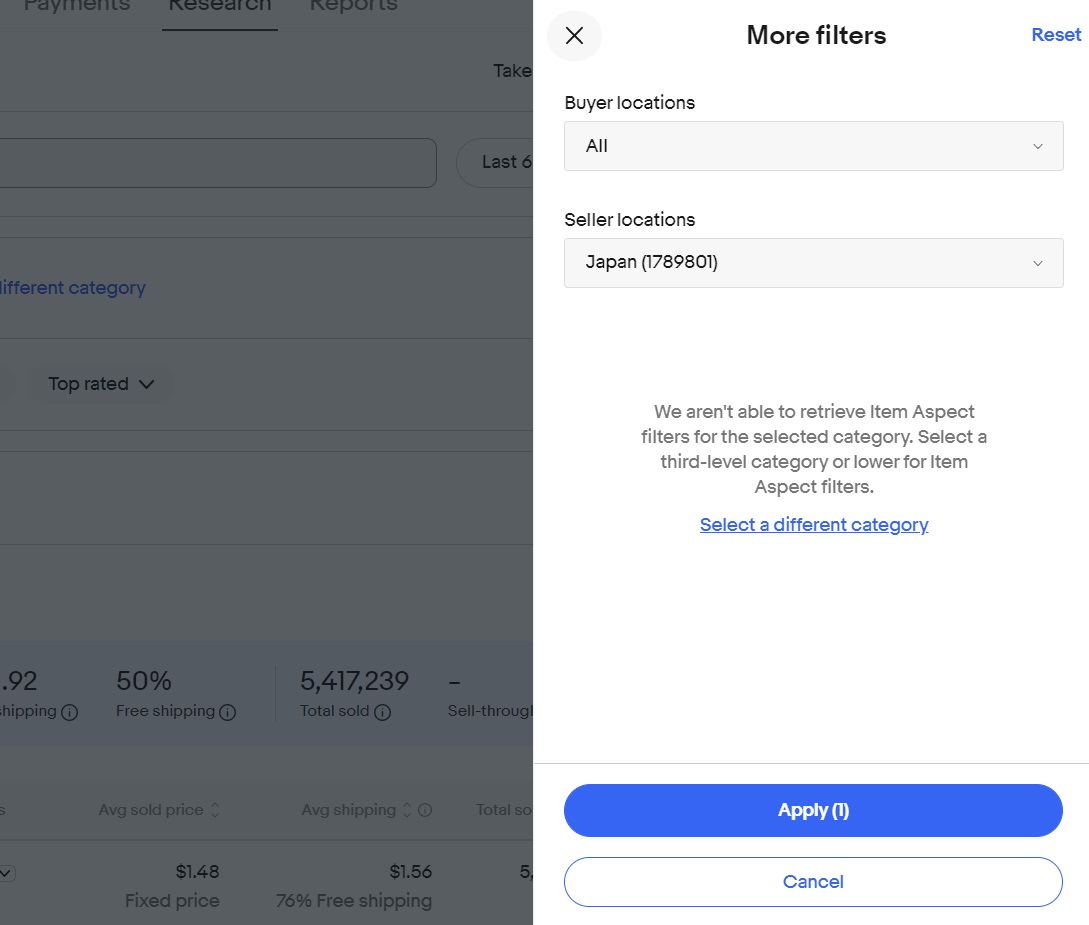
Task: Sort by Avg sold price column arrows
Action: point(215,811)
